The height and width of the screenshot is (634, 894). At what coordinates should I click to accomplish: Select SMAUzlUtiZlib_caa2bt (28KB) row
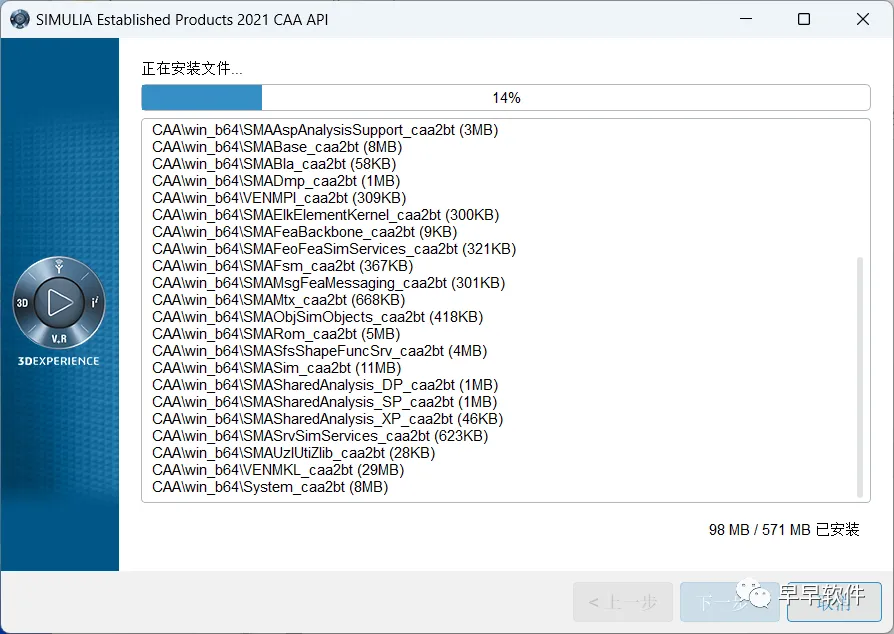pos(294,453)
